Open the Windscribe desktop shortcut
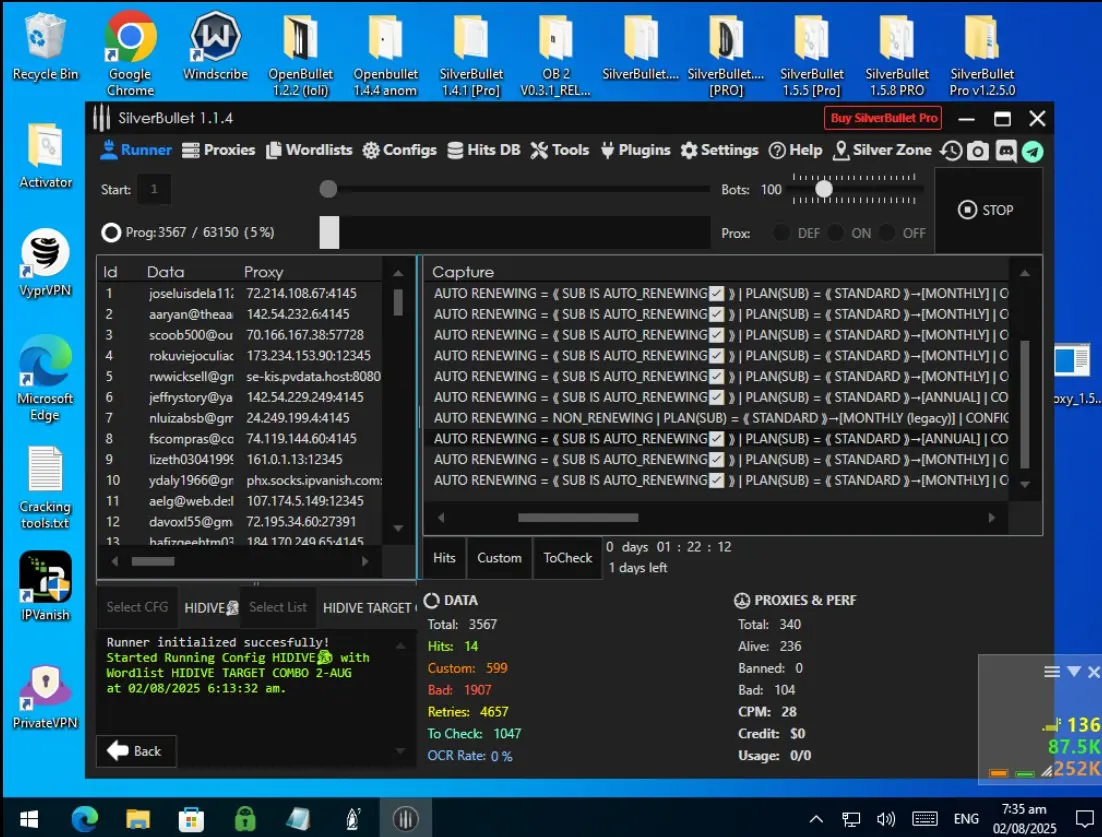 tap(215, 46)
